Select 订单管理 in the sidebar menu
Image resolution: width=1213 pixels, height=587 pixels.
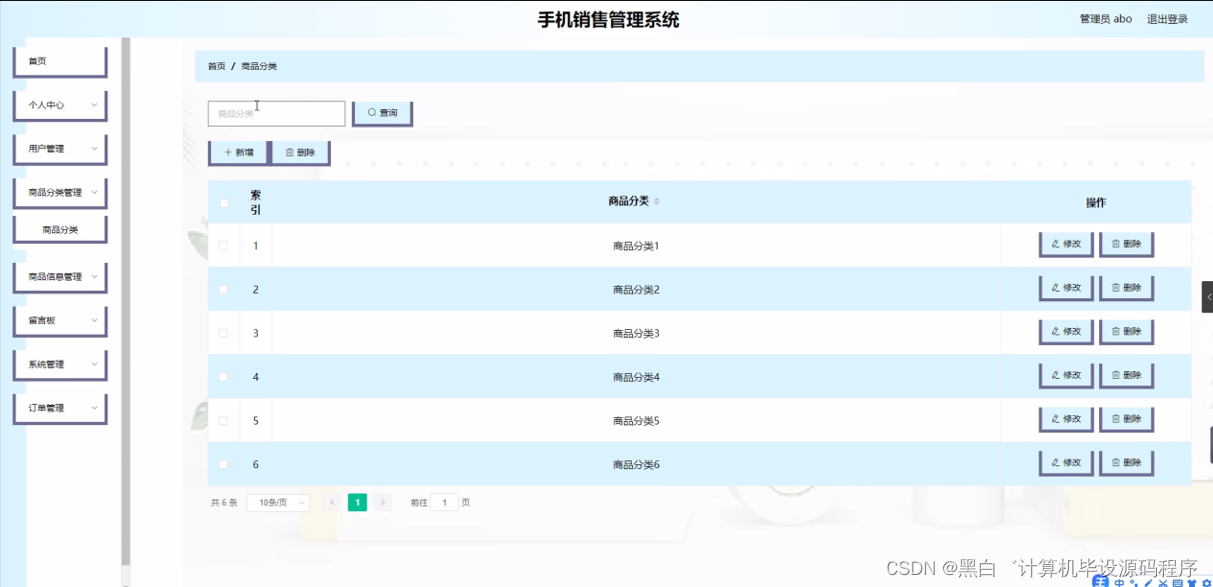click(x=59, y=408)
